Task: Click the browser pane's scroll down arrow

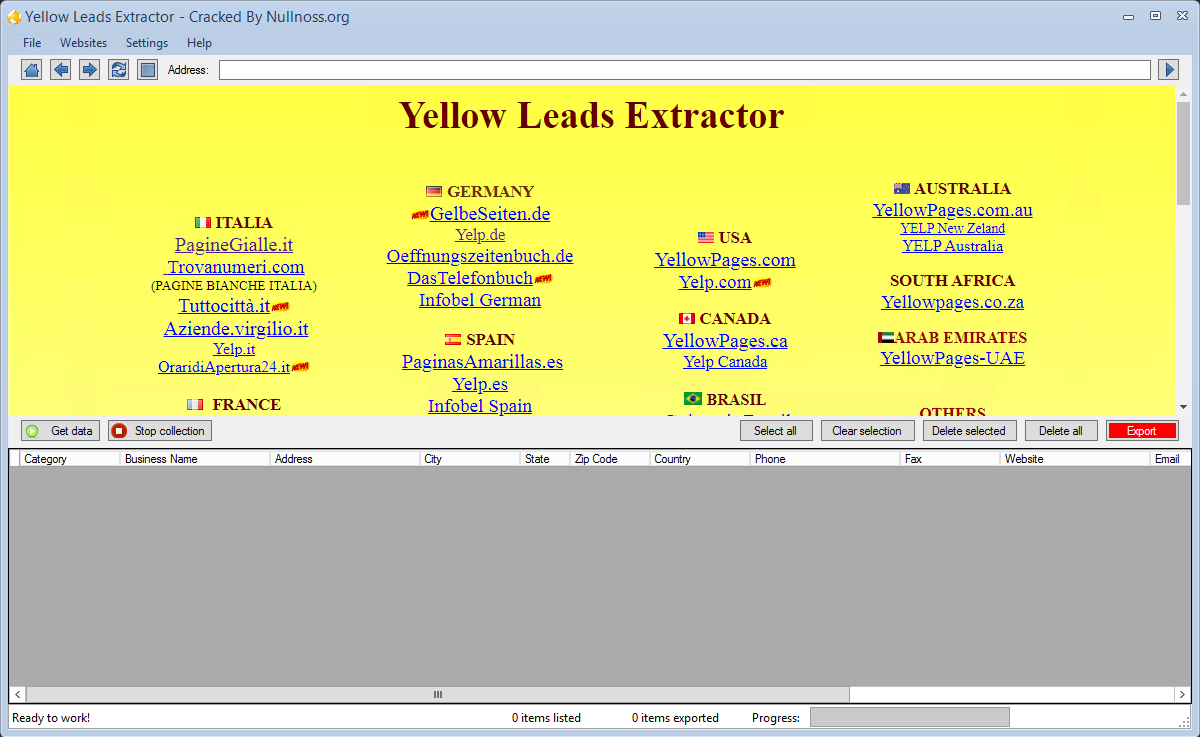Action: (1183, 407)
